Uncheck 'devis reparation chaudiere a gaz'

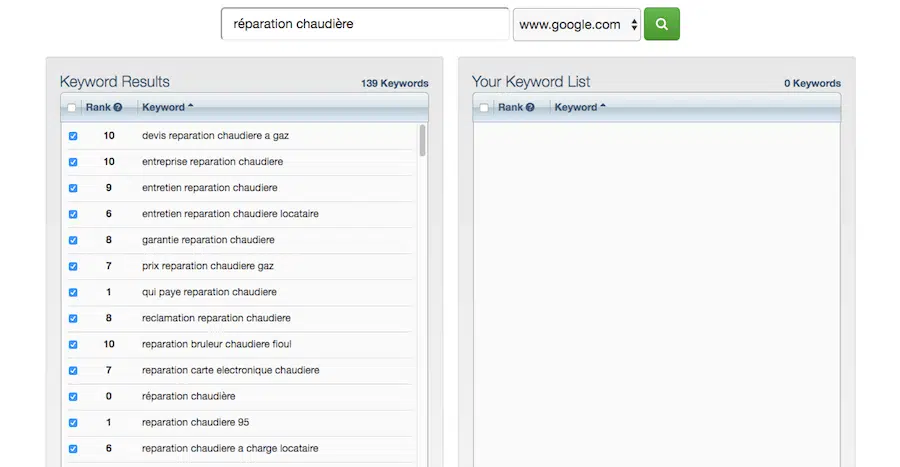coord(72,136)
